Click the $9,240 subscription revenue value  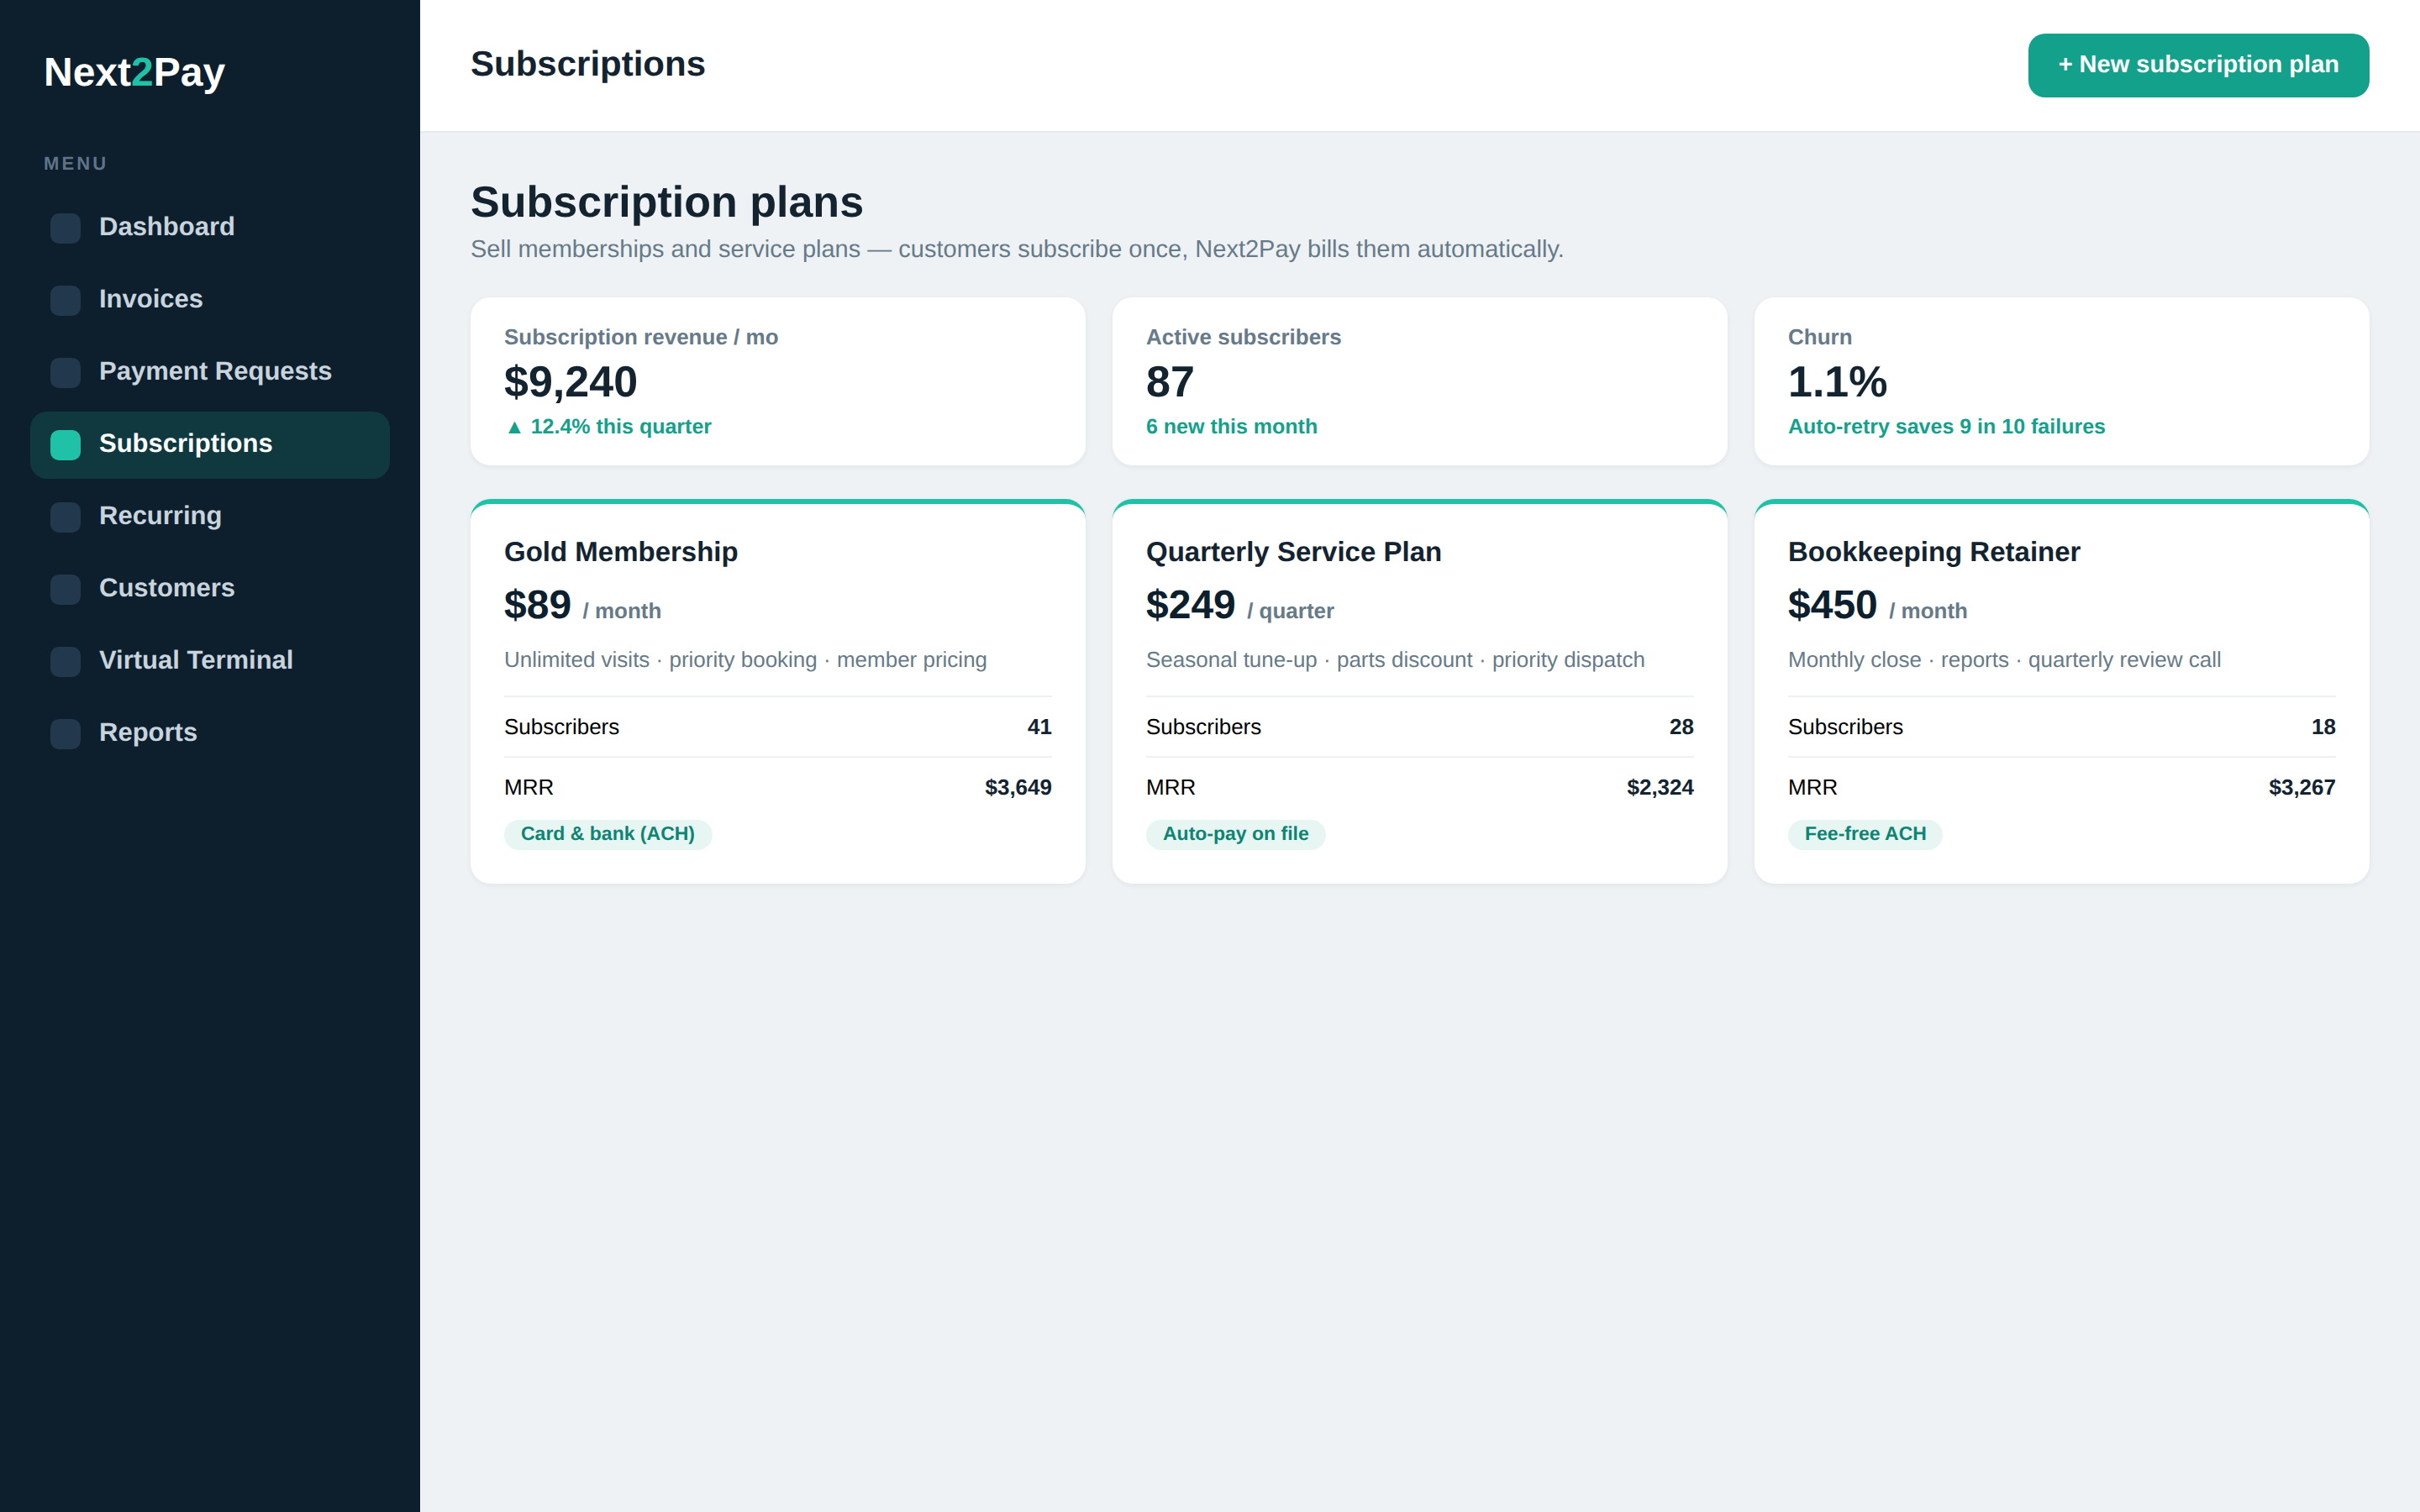(570, 382)
